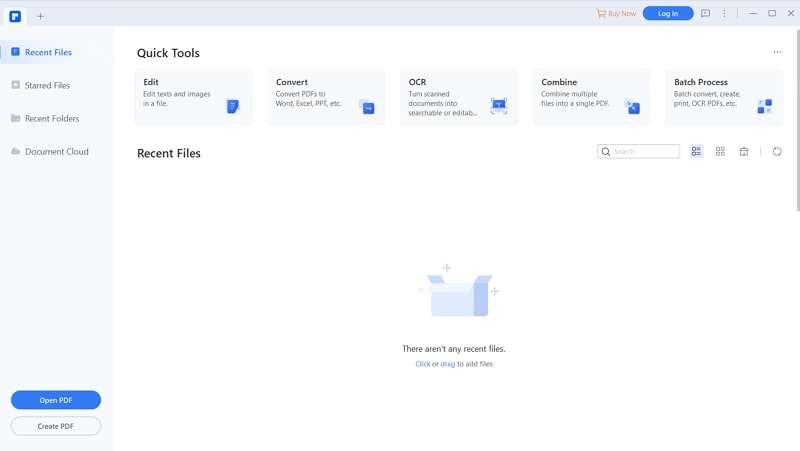
Task: Open the vertical three-dot menu in title bar
Action: pos(724,13)
